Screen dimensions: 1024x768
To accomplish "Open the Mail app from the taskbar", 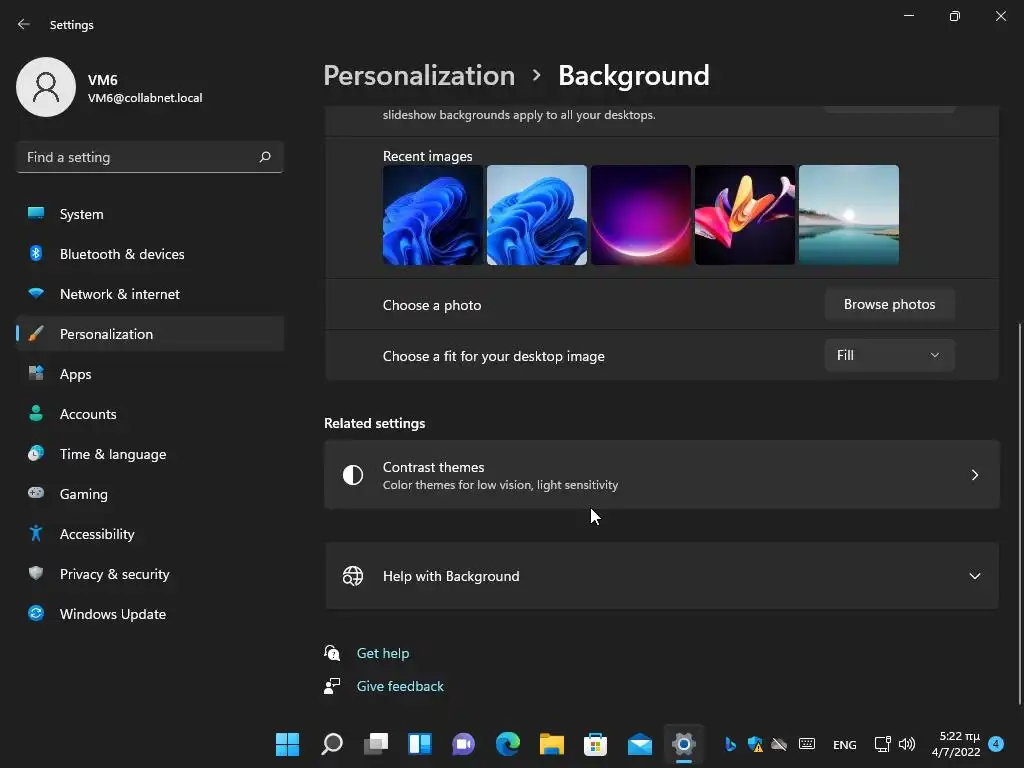I will click(x=640, y=744).
